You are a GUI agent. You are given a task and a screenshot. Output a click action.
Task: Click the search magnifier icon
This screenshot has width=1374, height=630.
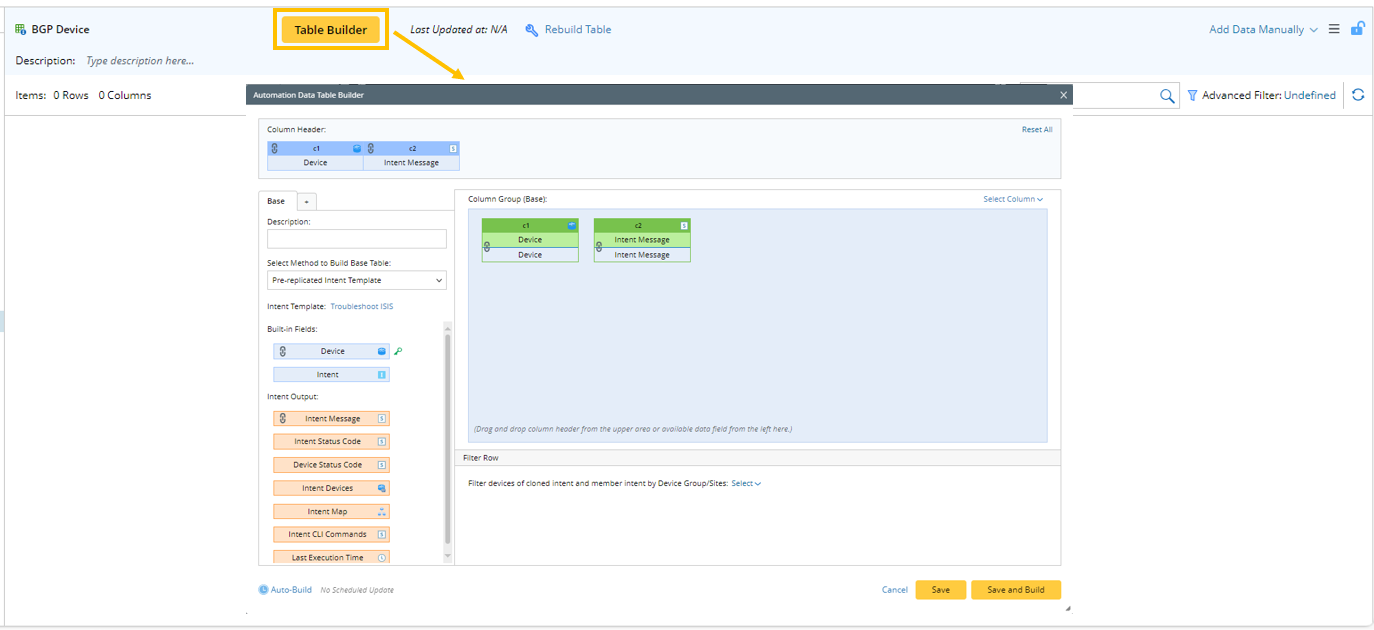(x=1166, y=96)
